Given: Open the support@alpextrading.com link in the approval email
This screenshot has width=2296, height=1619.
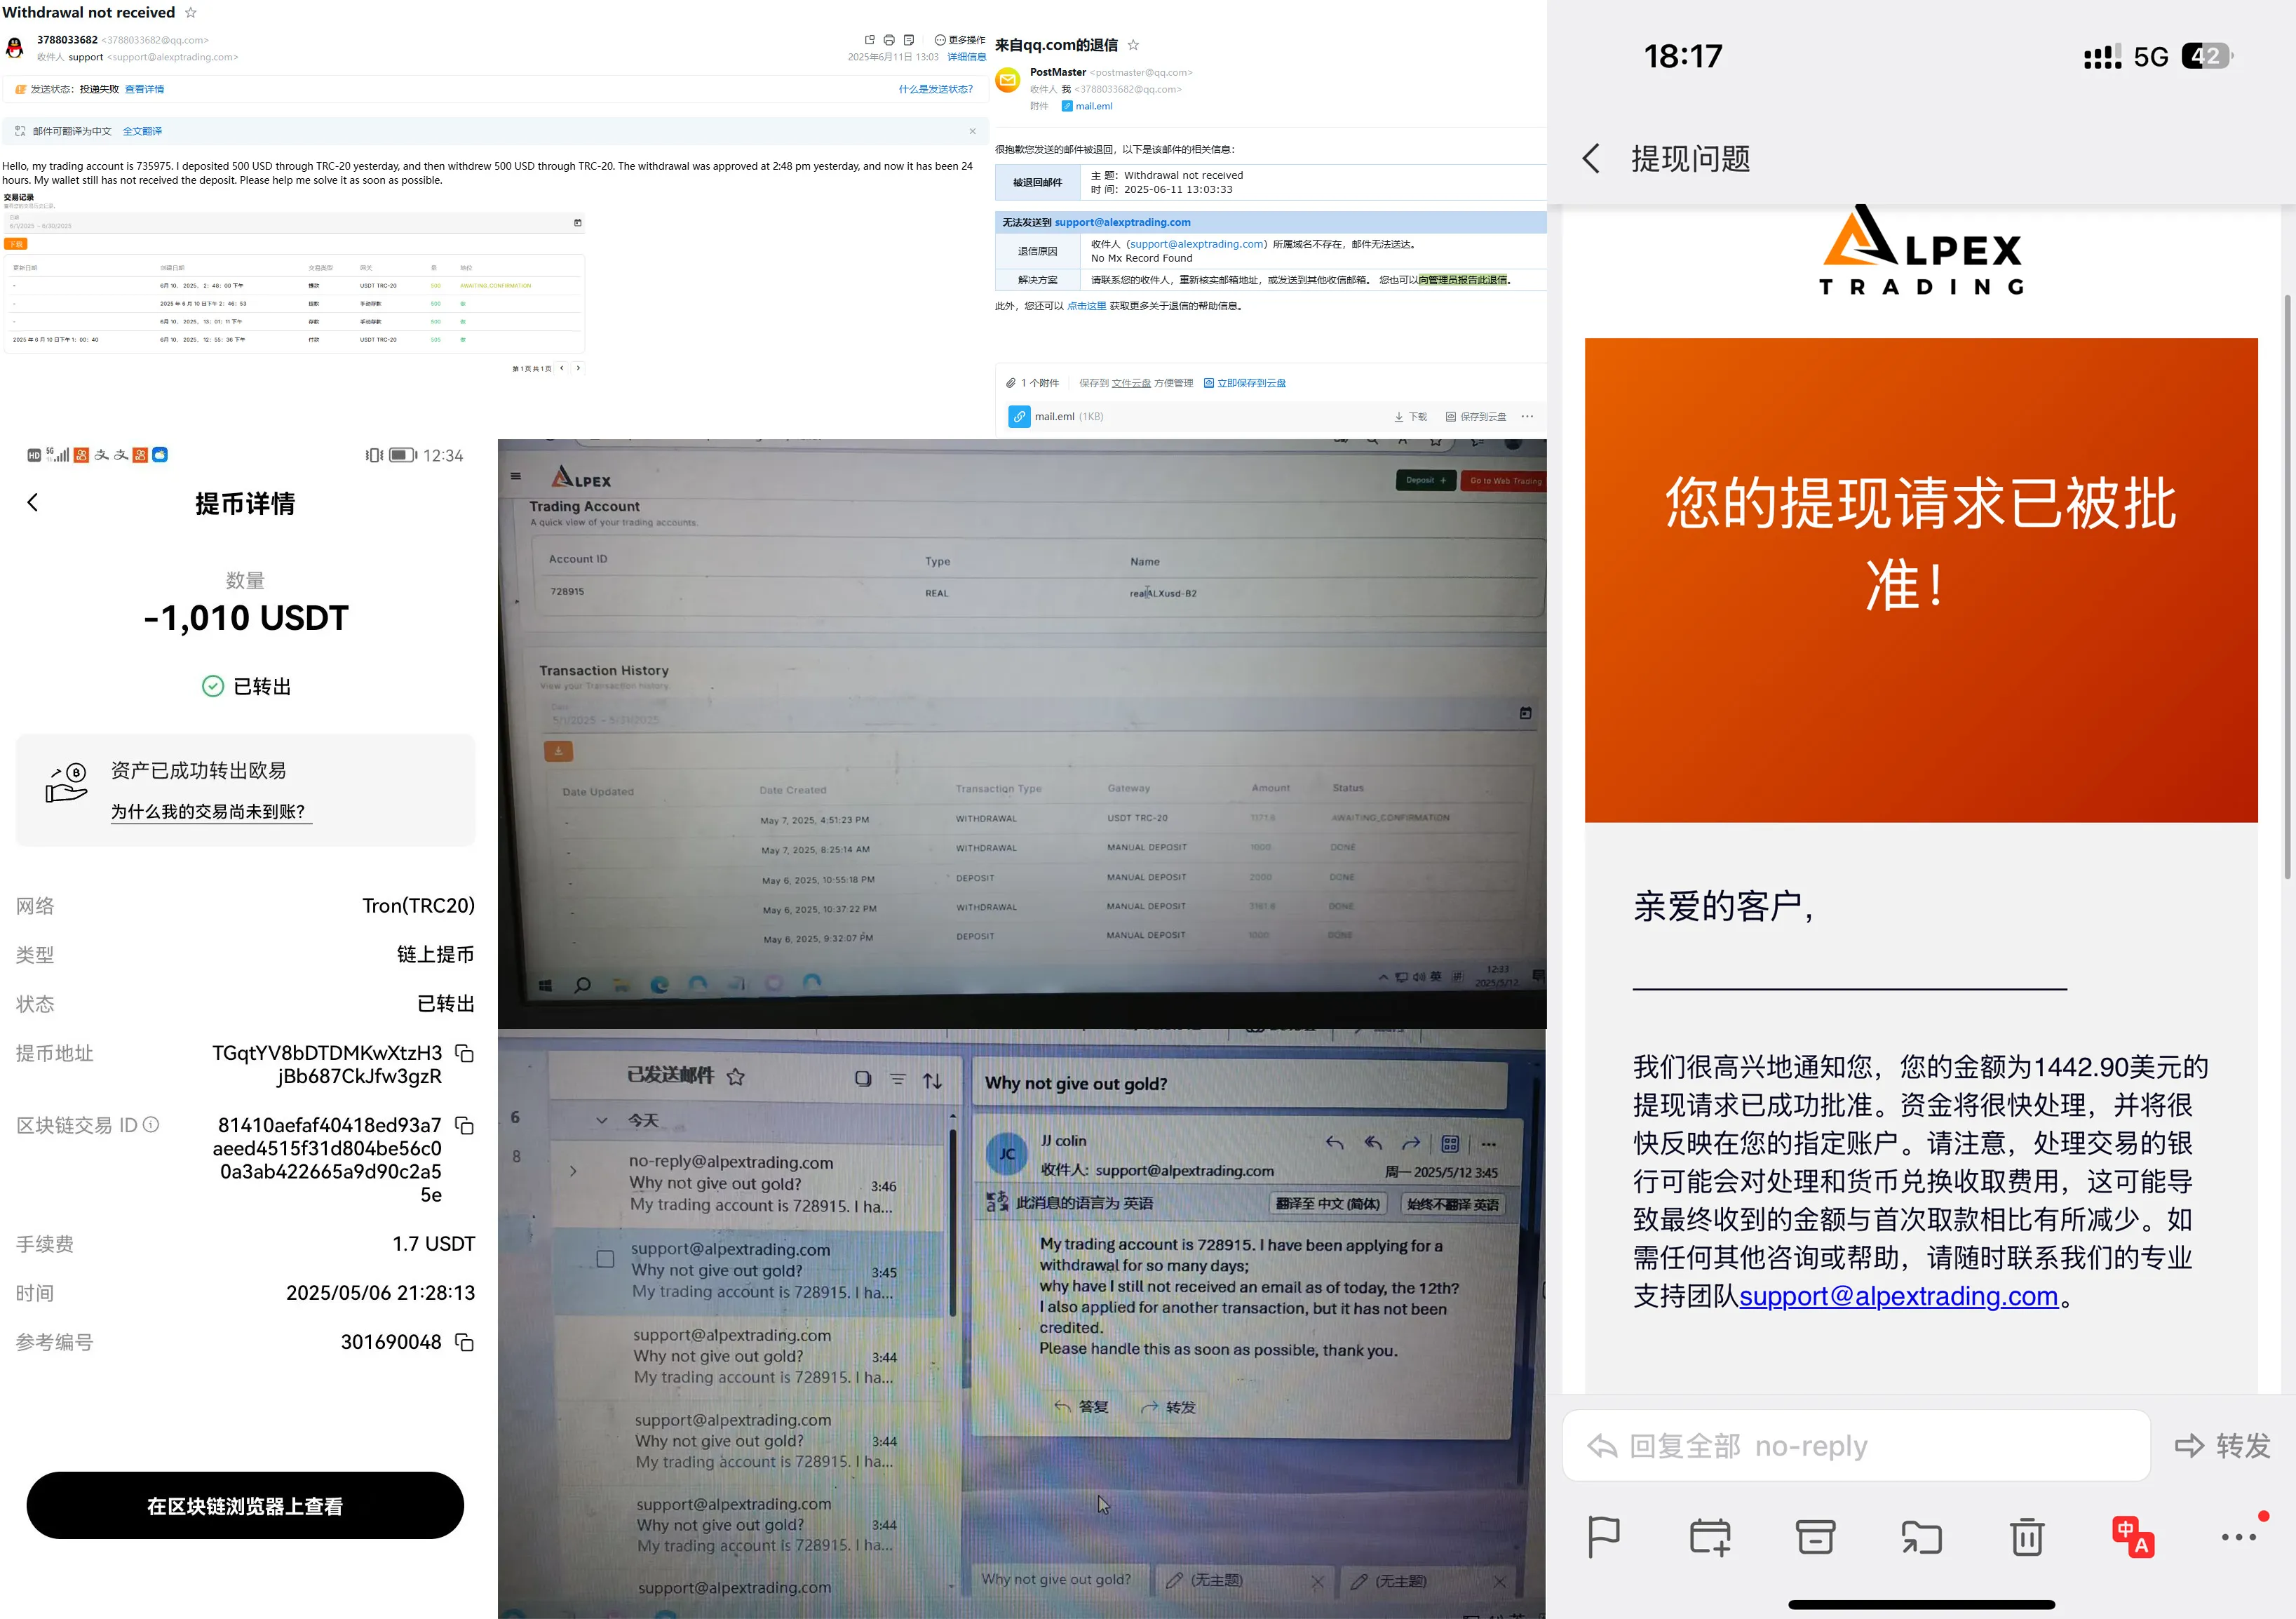Looking at the screenshot, I should coord(1898,1296).
